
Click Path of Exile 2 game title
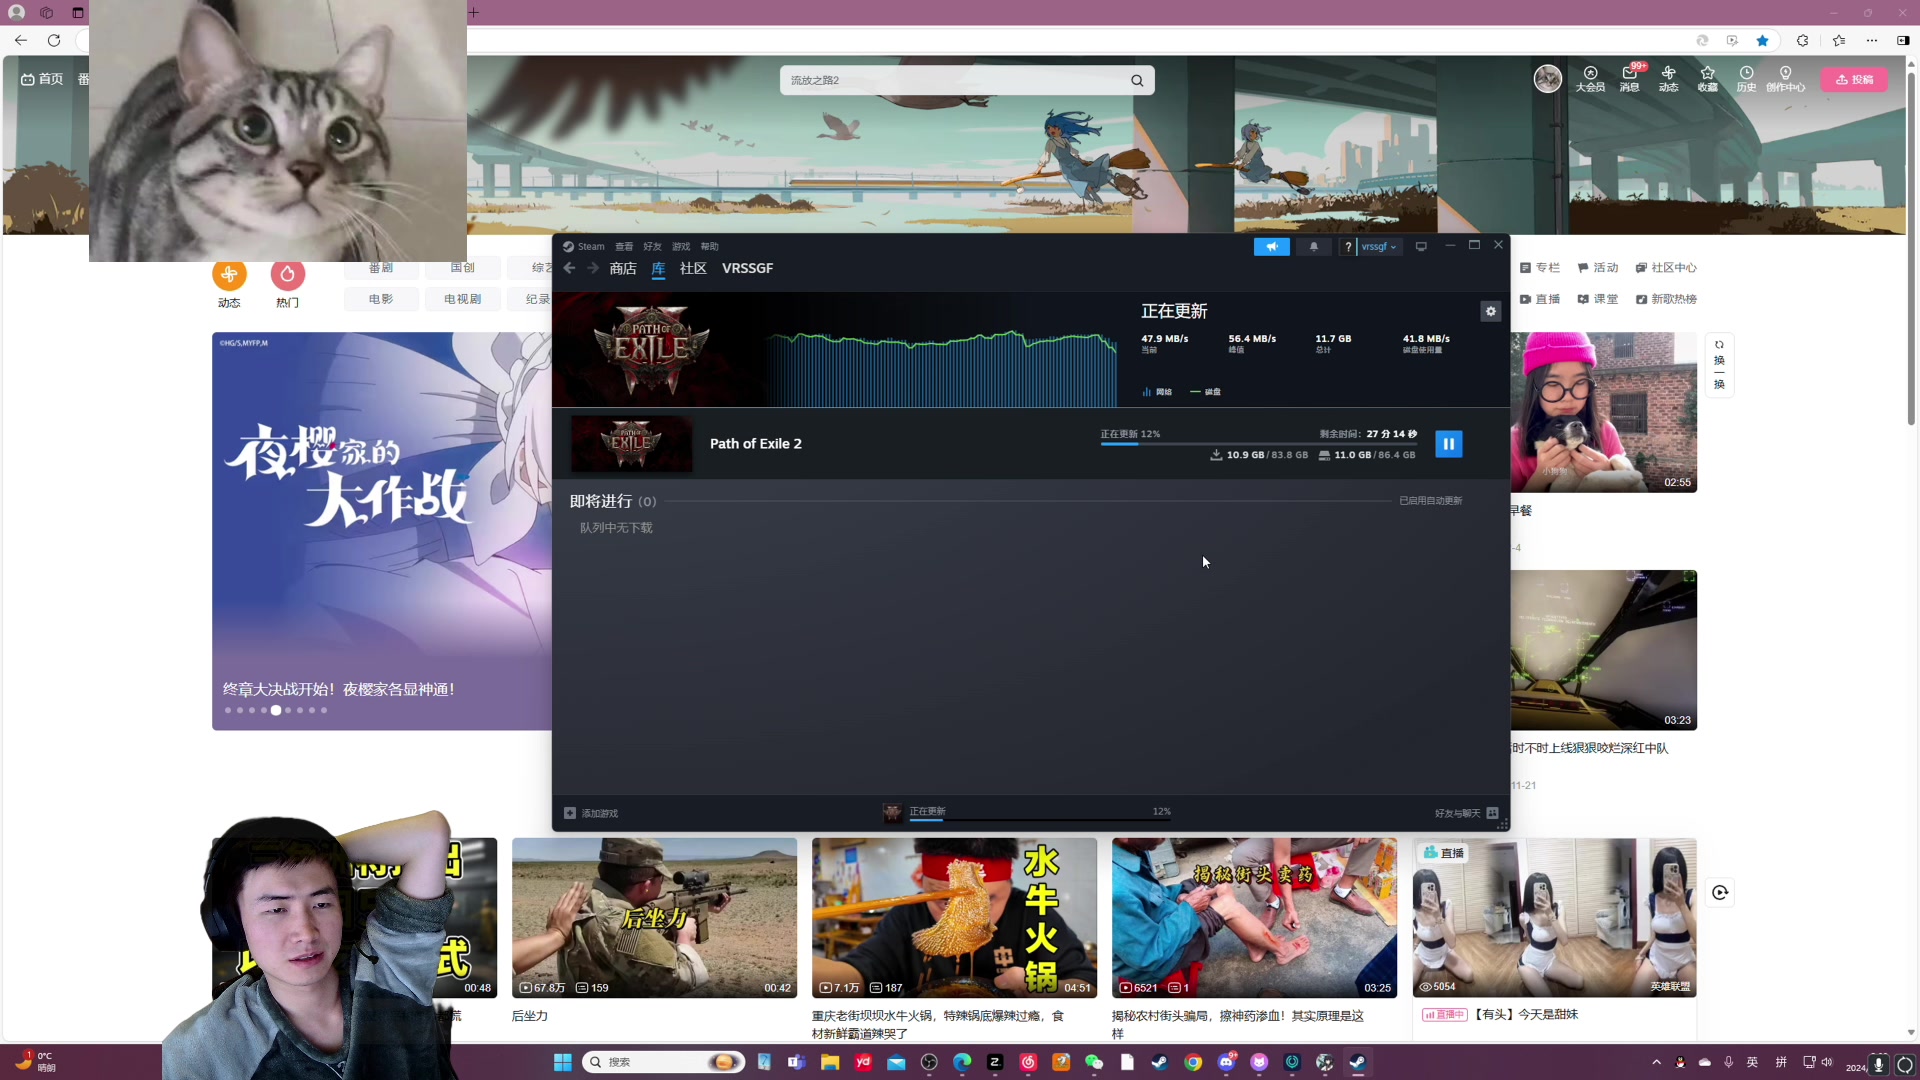click(x=755, y=444)
